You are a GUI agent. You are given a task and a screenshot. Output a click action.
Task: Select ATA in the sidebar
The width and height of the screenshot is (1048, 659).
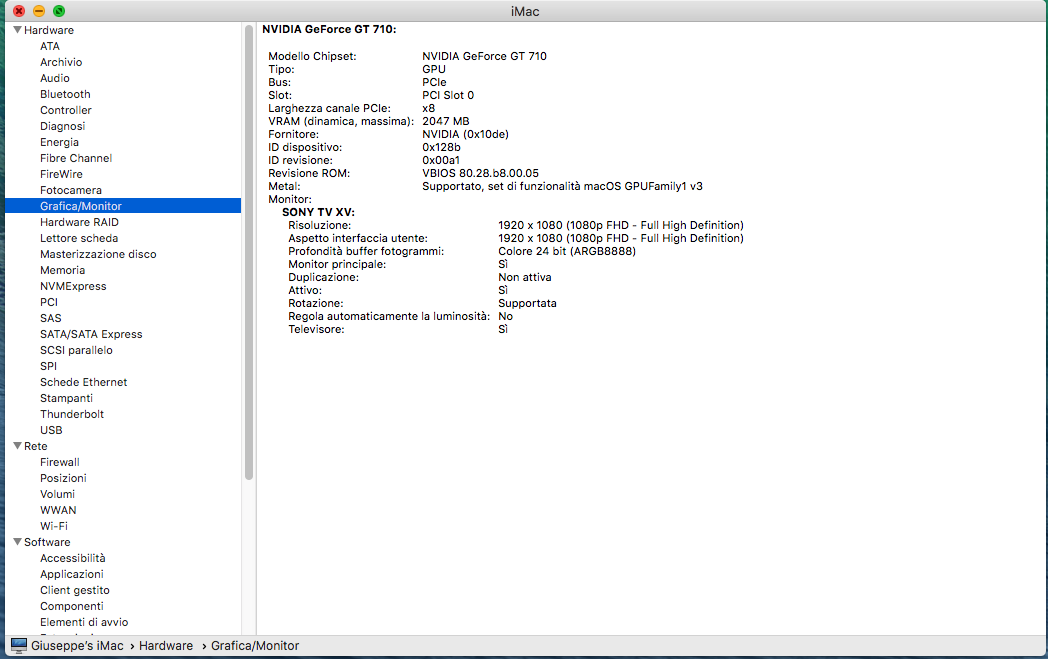coord(49,46)
